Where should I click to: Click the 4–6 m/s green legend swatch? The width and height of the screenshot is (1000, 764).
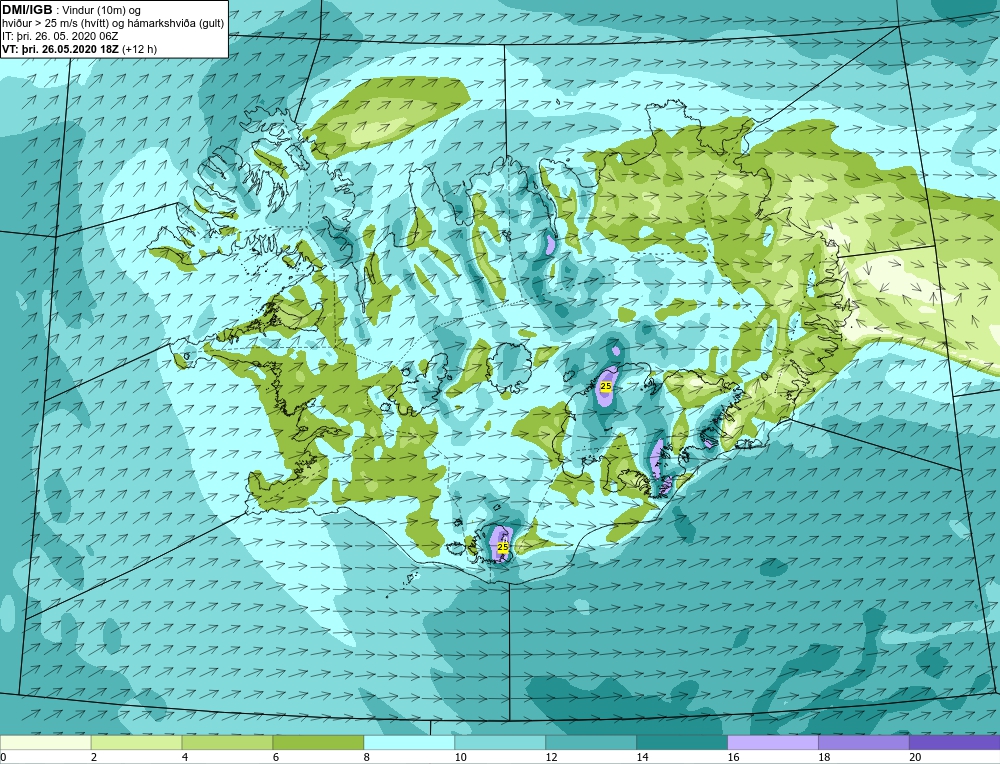pos(227,742)
